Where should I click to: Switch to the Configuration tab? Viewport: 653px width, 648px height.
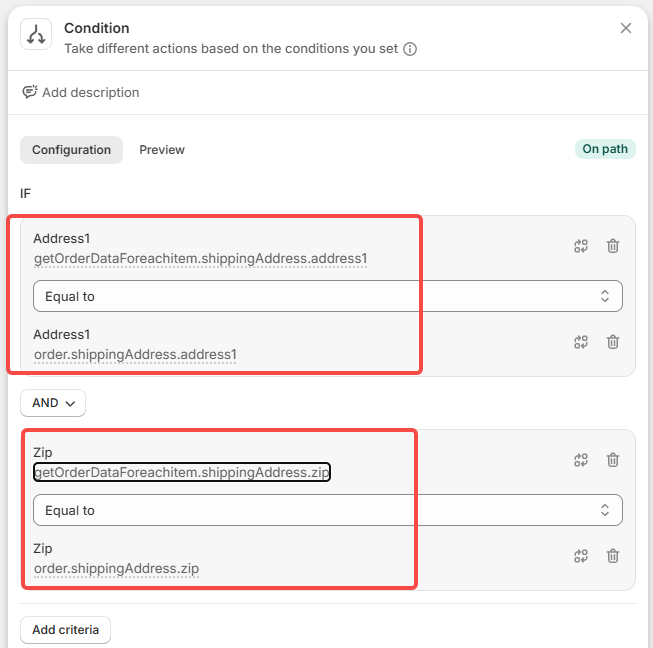[x=71, y=150]
